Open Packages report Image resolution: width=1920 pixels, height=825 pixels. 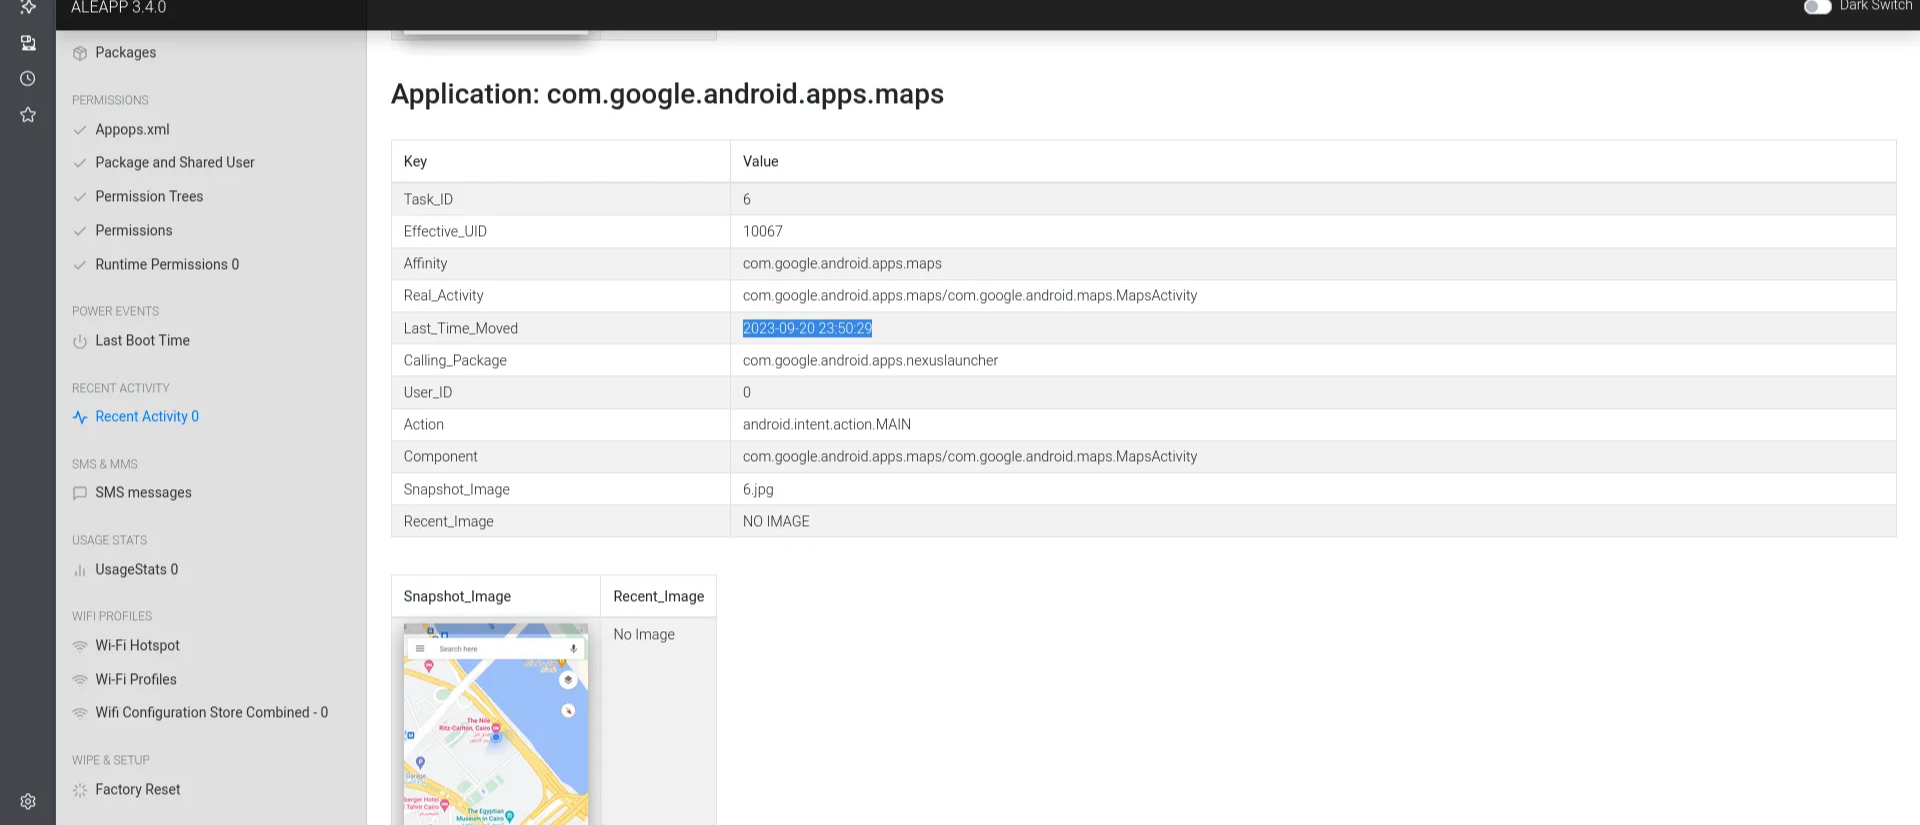[125, 52]
